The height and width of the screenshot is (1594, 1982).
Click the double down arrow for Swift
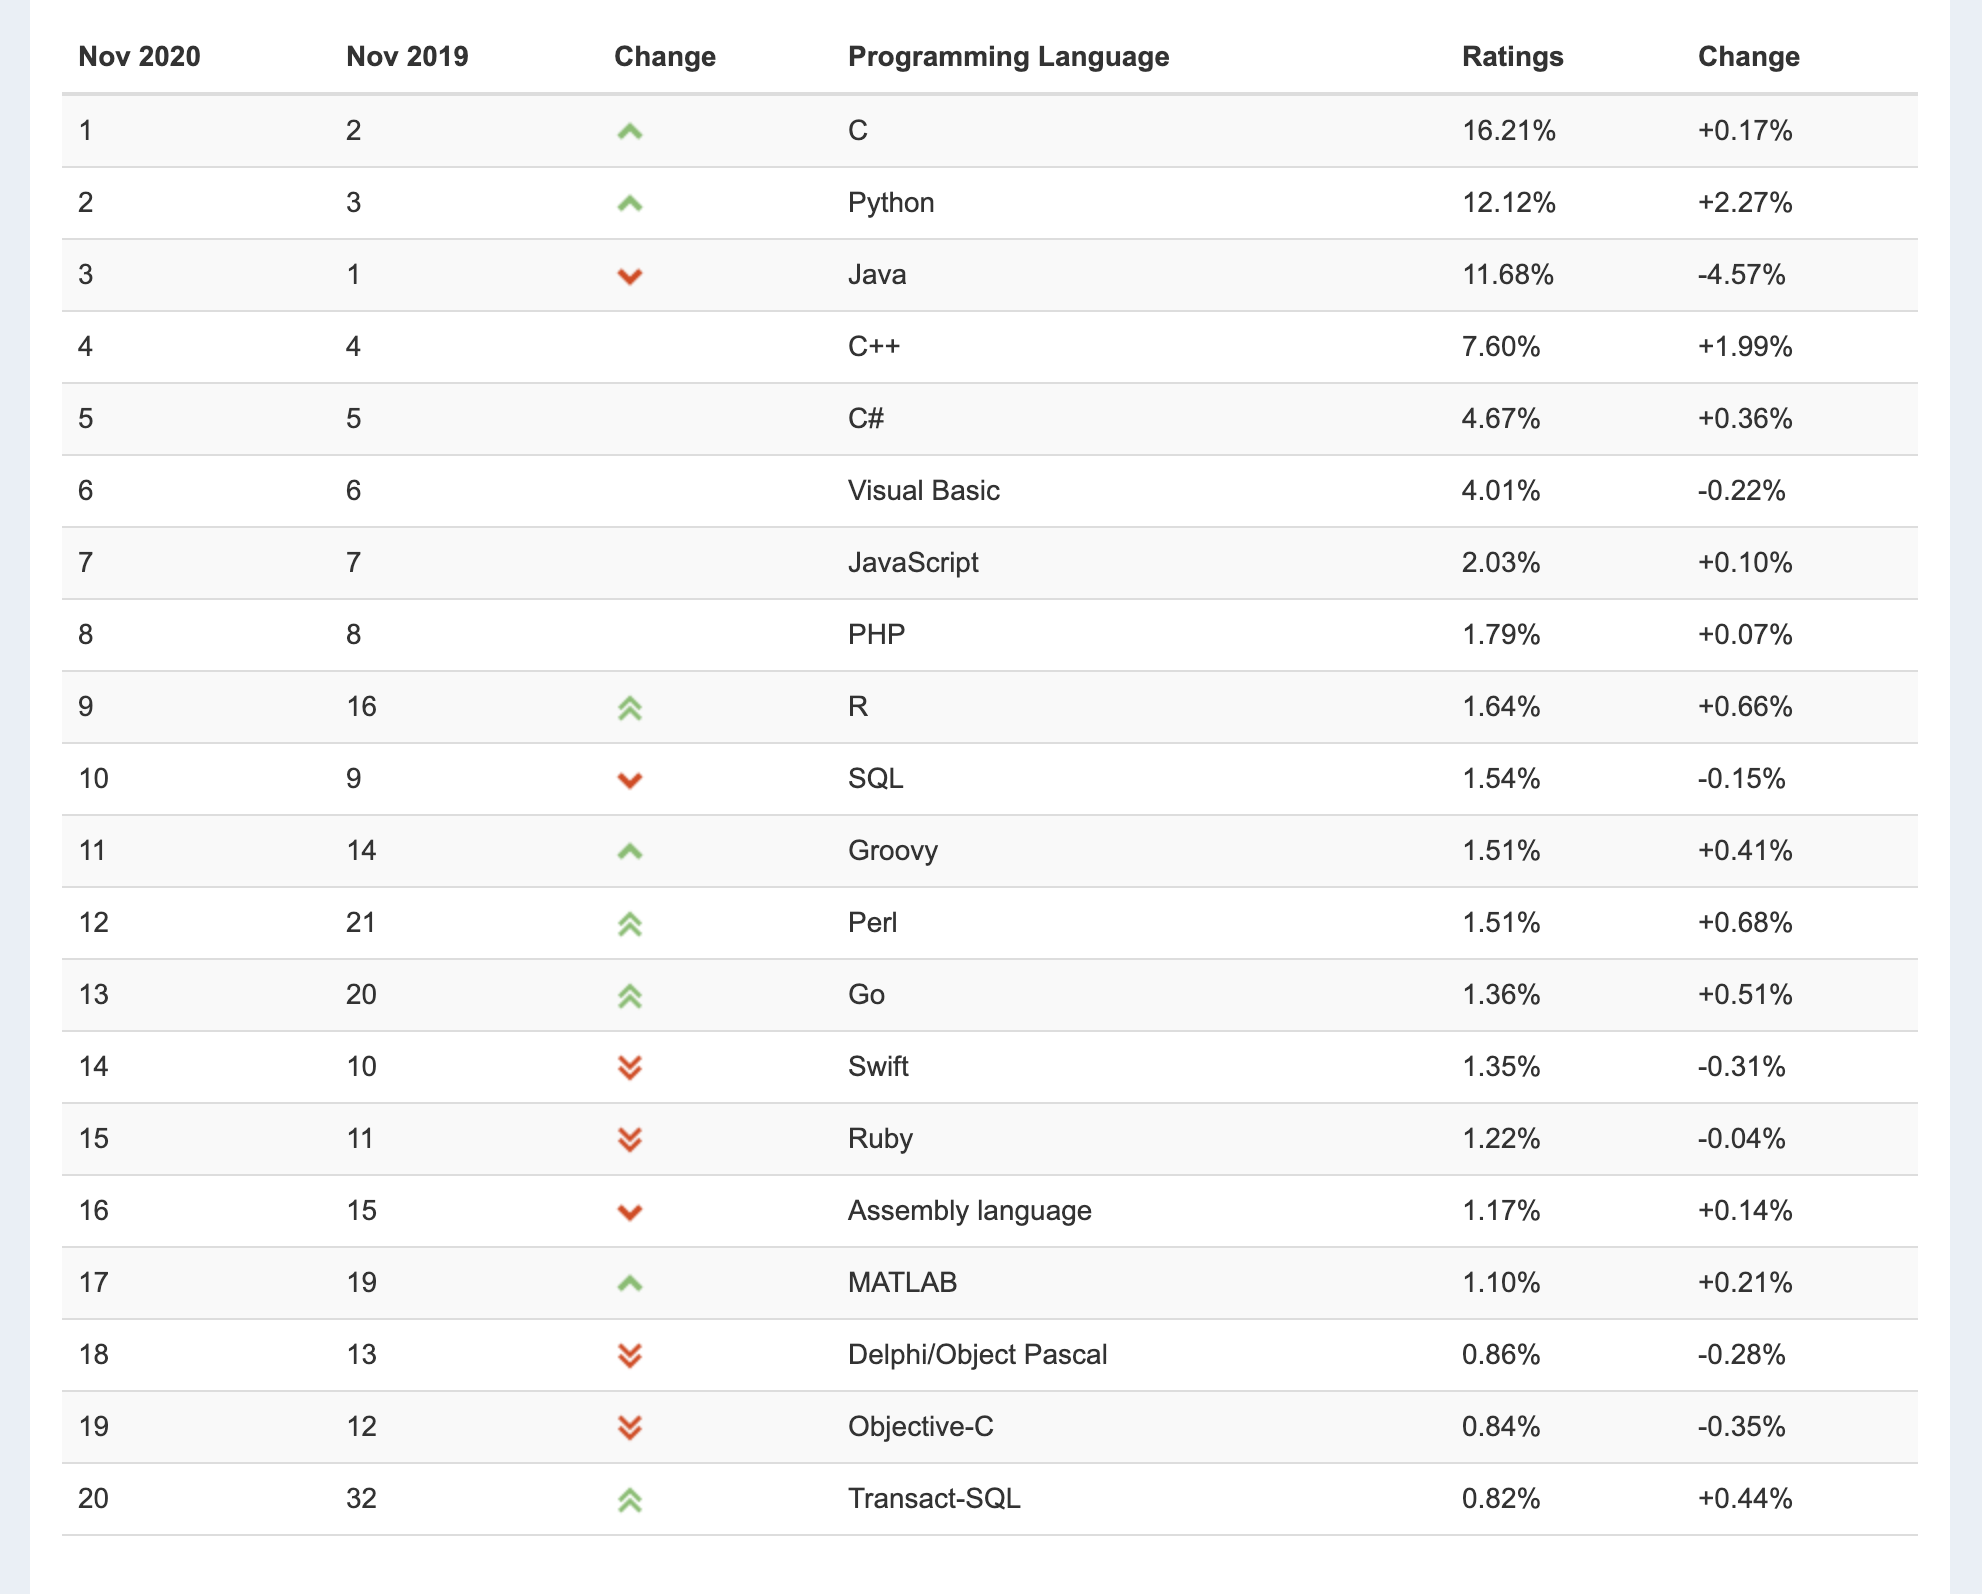(x=629, y=1068)
